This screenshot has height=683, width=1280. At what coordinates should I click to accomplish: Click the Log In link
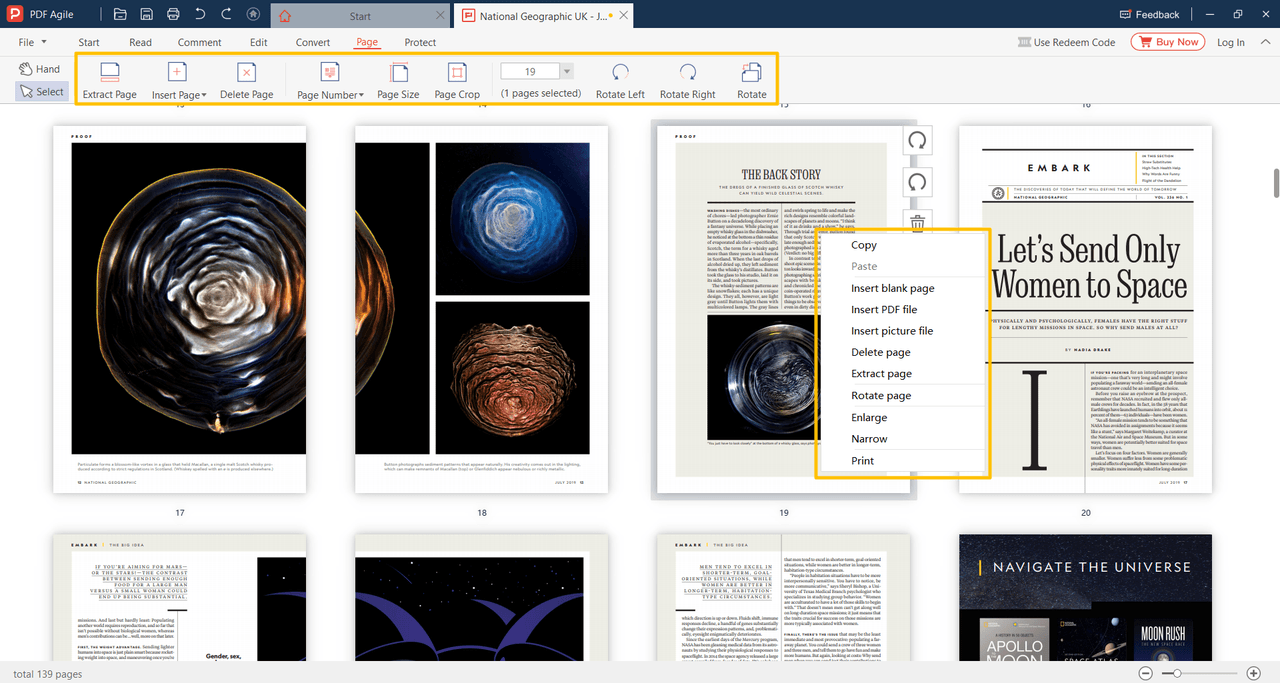1230,42
